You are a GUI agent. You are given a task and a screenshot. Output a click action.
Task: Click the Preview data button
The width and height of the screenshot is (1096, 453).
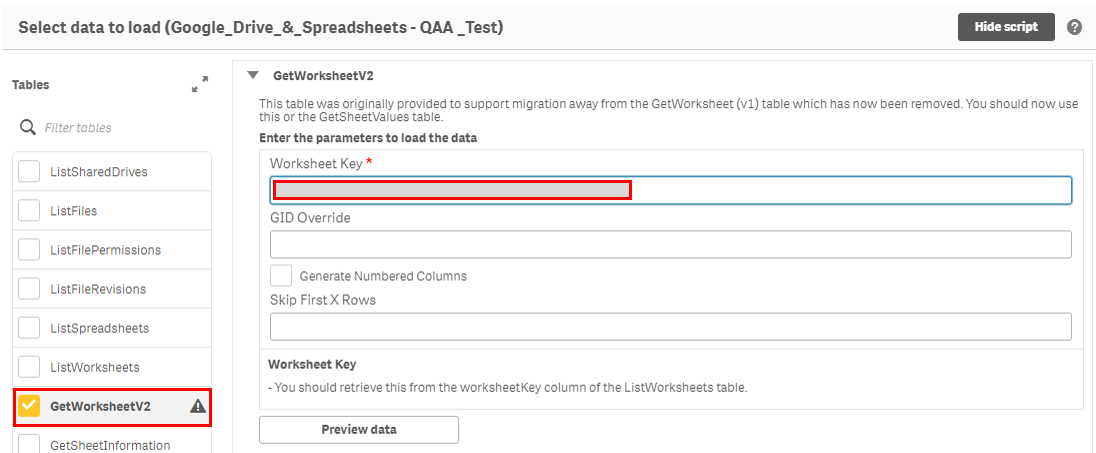(x=359, y=429)
